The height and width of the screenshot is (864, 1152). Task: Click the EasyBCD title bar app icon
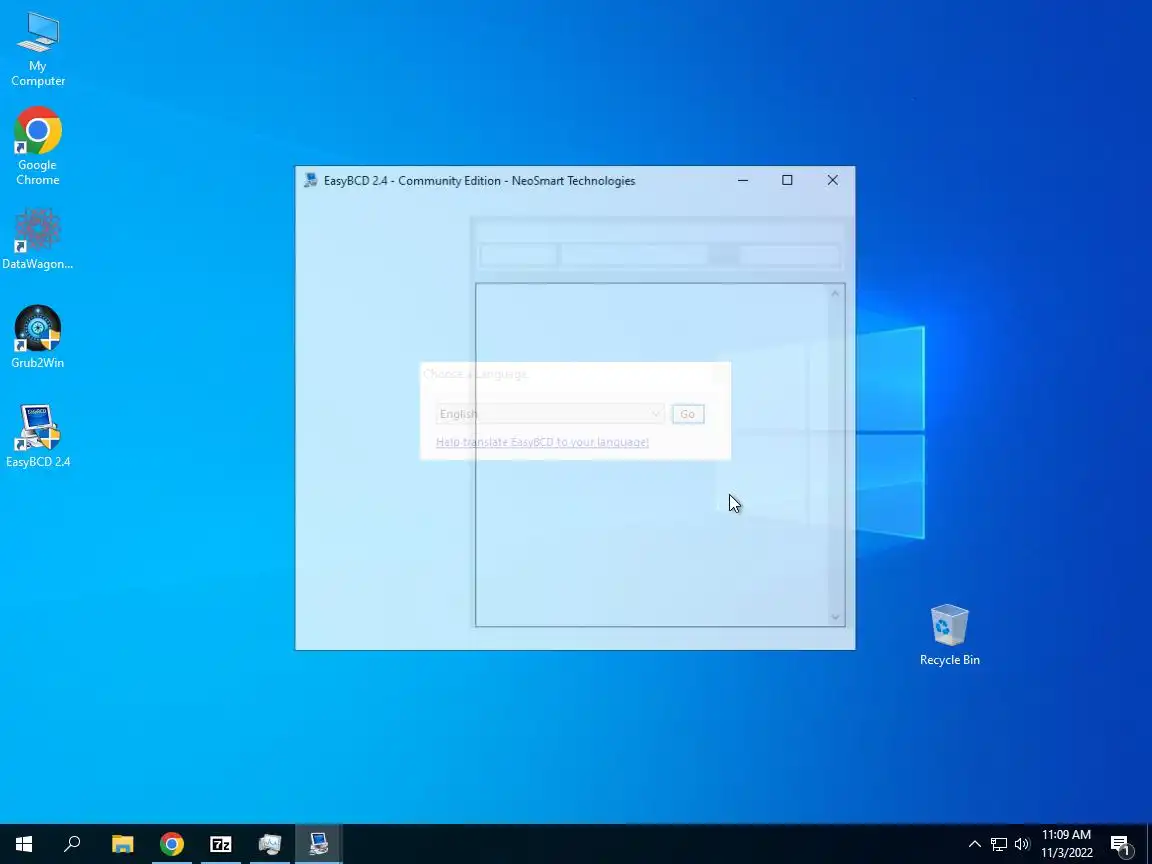311,180
